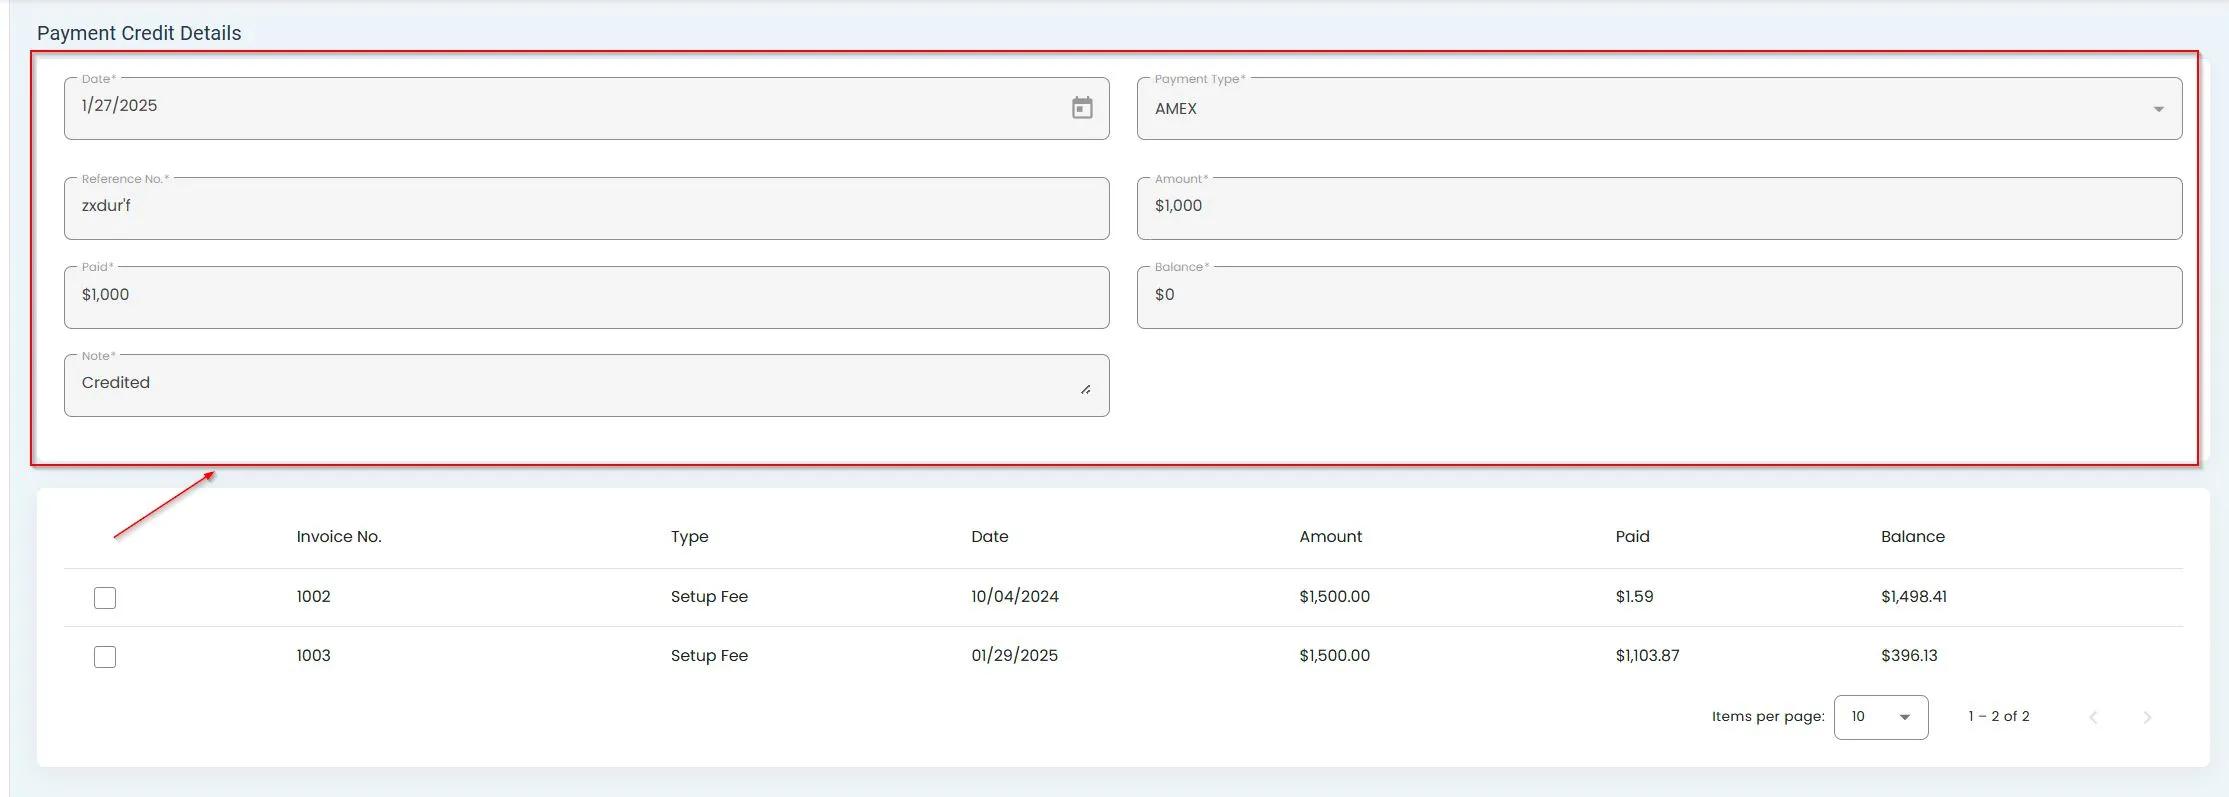Click the Type column header
The height and width of the screenshot is (797, 2229).
[x=689, y=537]
